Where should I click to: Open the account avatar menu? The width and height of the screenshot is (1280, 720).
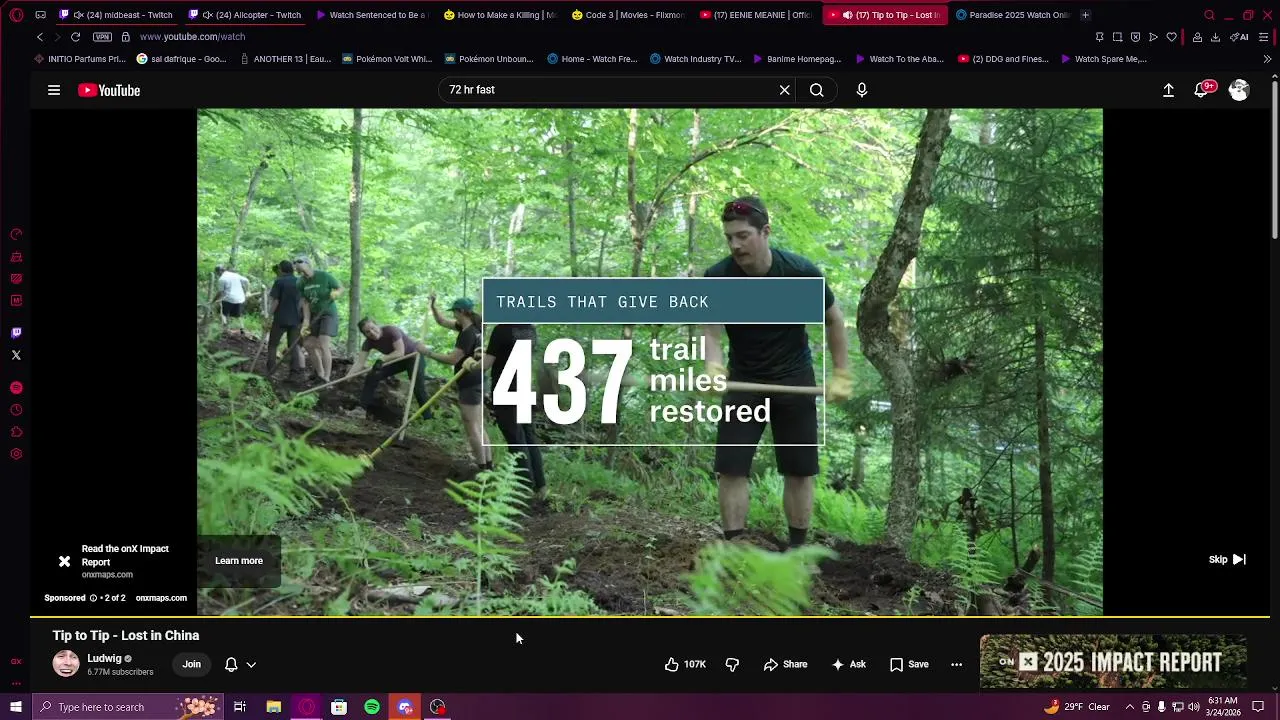tap(1239, 90)
